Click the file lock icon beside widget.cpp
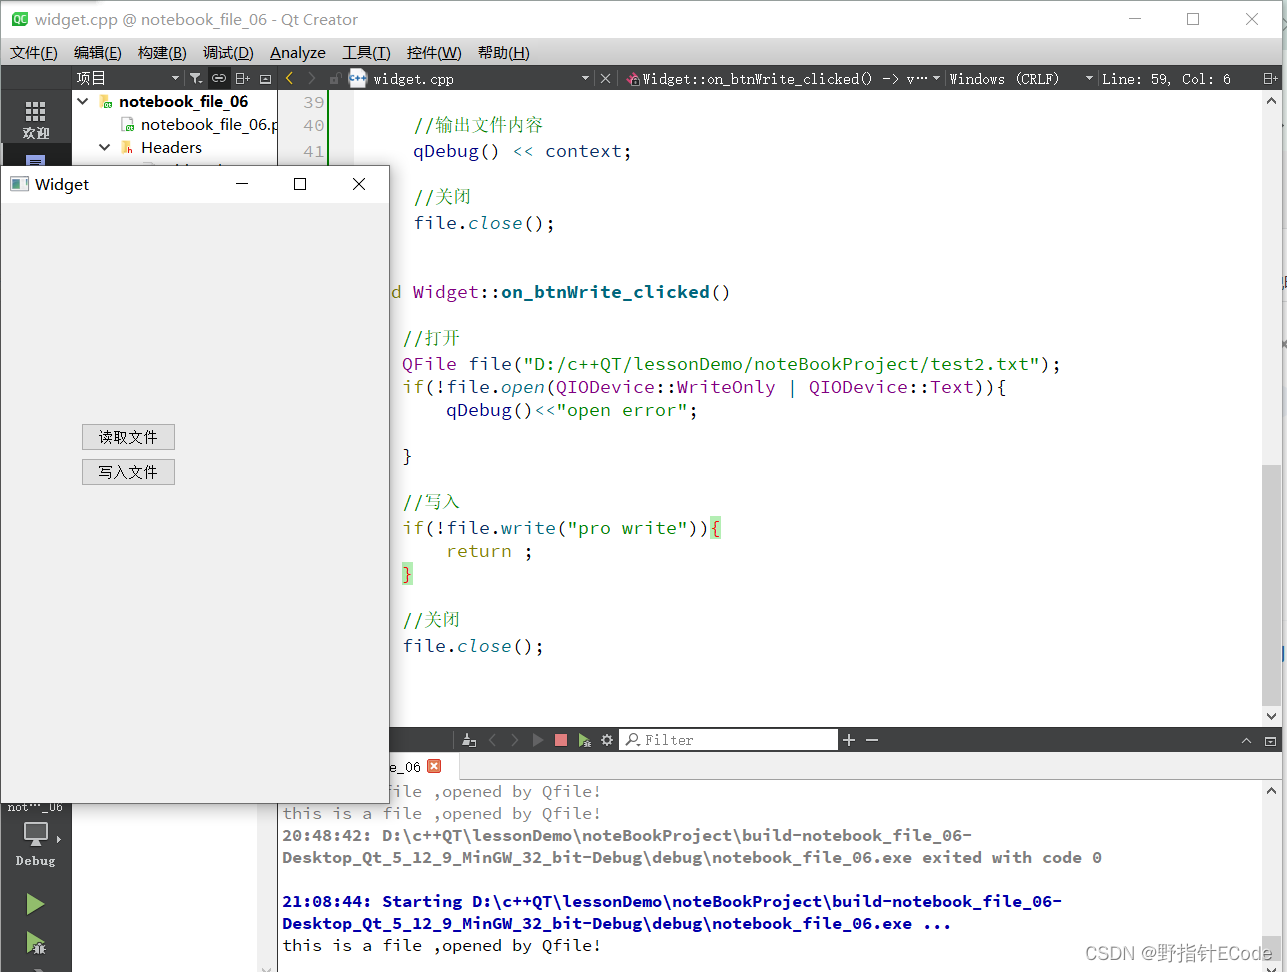 (335, 78)
